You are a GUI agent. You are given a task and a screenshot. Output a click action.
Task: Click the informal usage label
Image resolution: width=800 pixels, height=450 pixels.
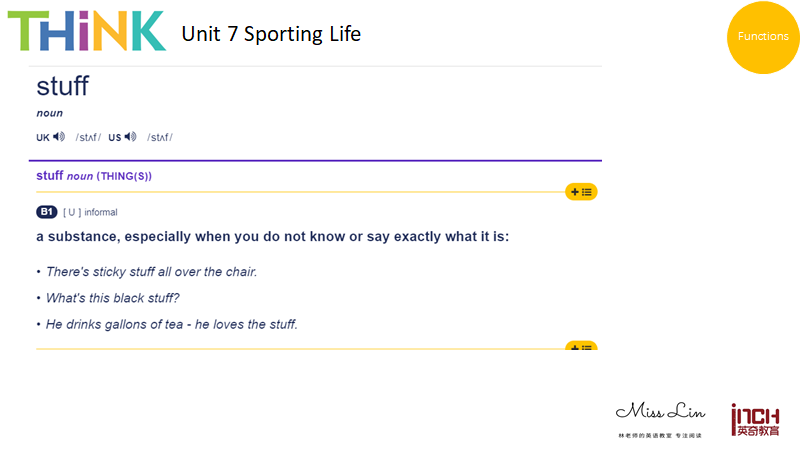(101, 212)
